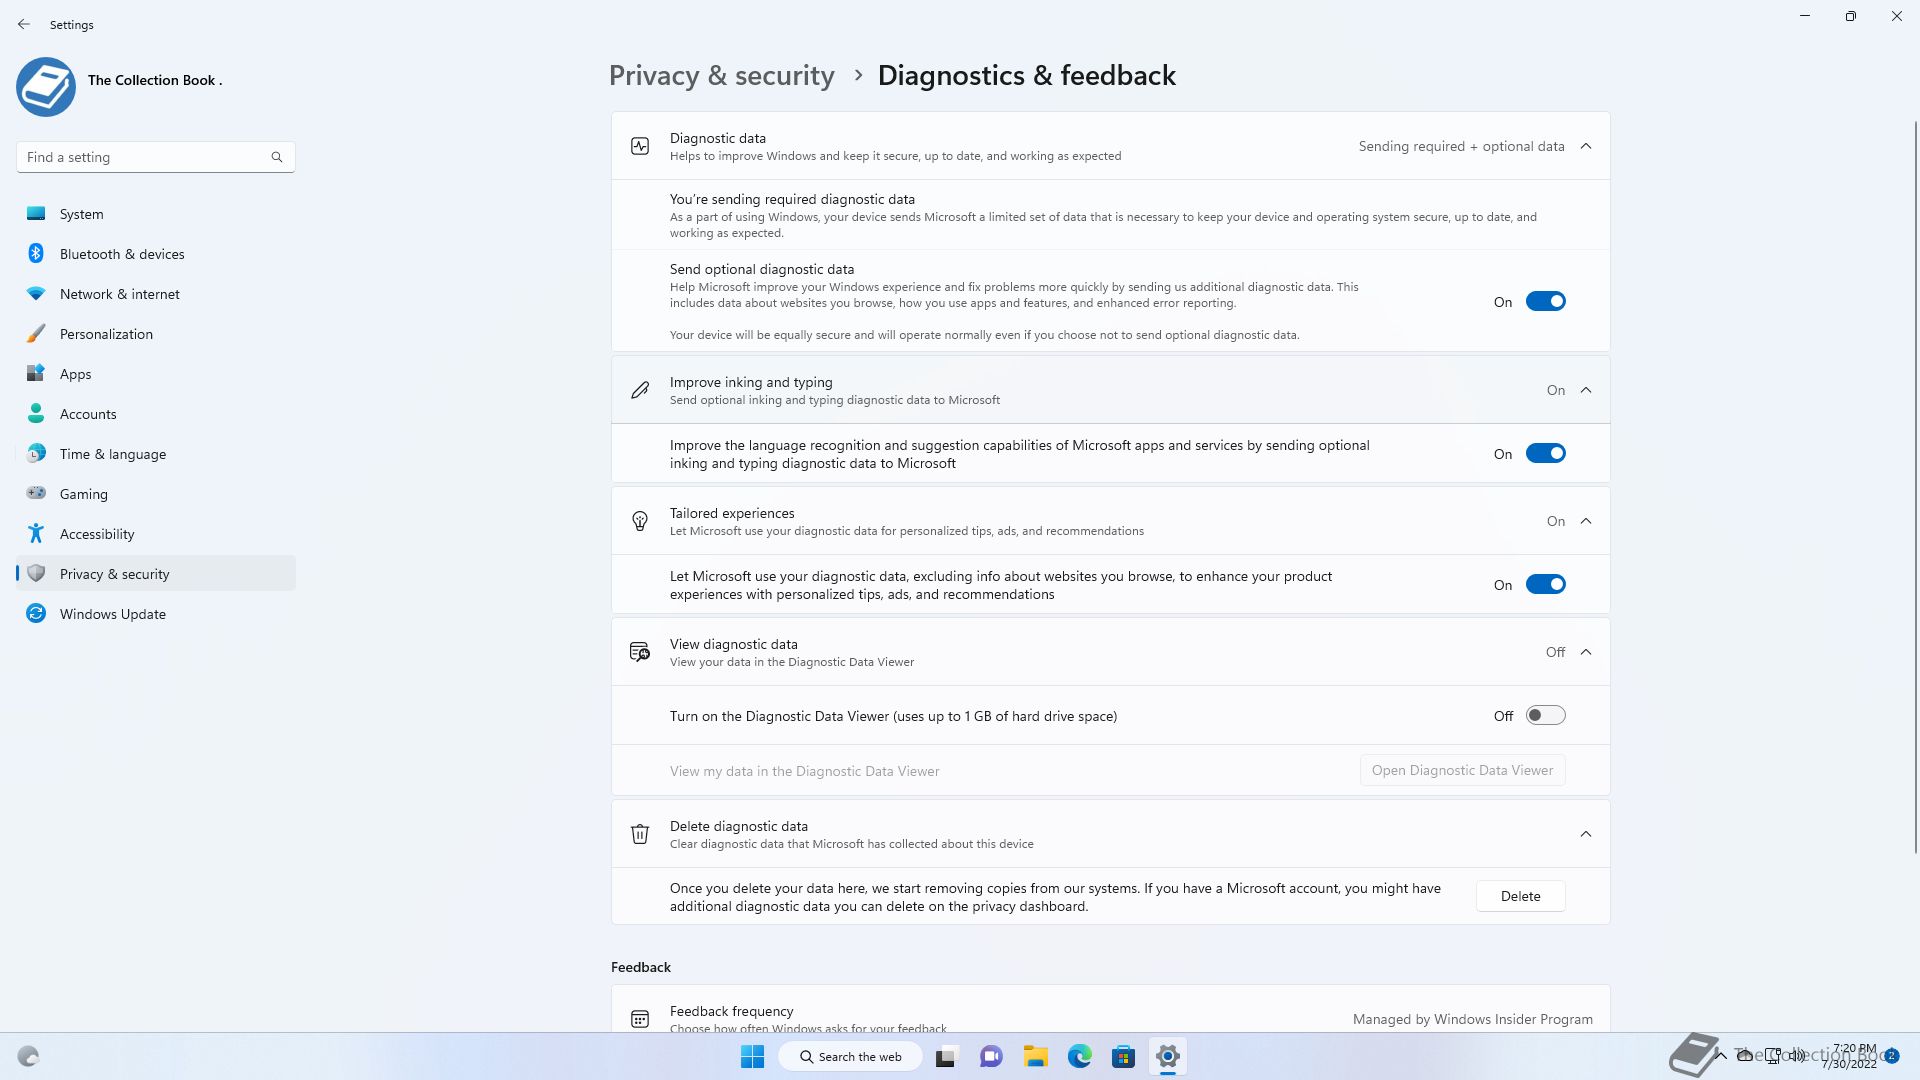
Task: Click the Windows Update sync icon
Action: [x=36, y=613]
